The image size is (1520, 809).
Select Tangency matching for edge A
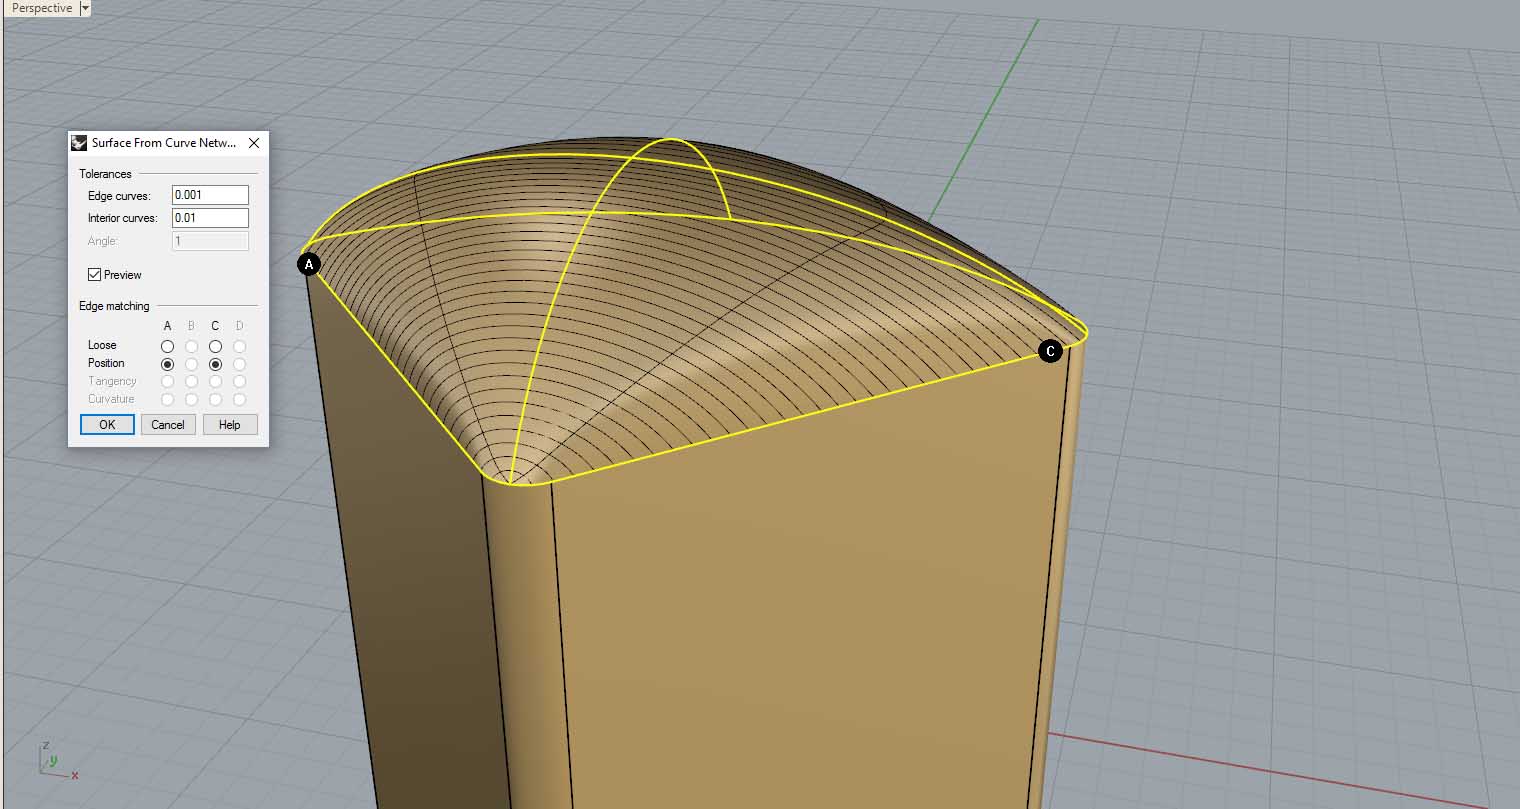tap(167, 381)
